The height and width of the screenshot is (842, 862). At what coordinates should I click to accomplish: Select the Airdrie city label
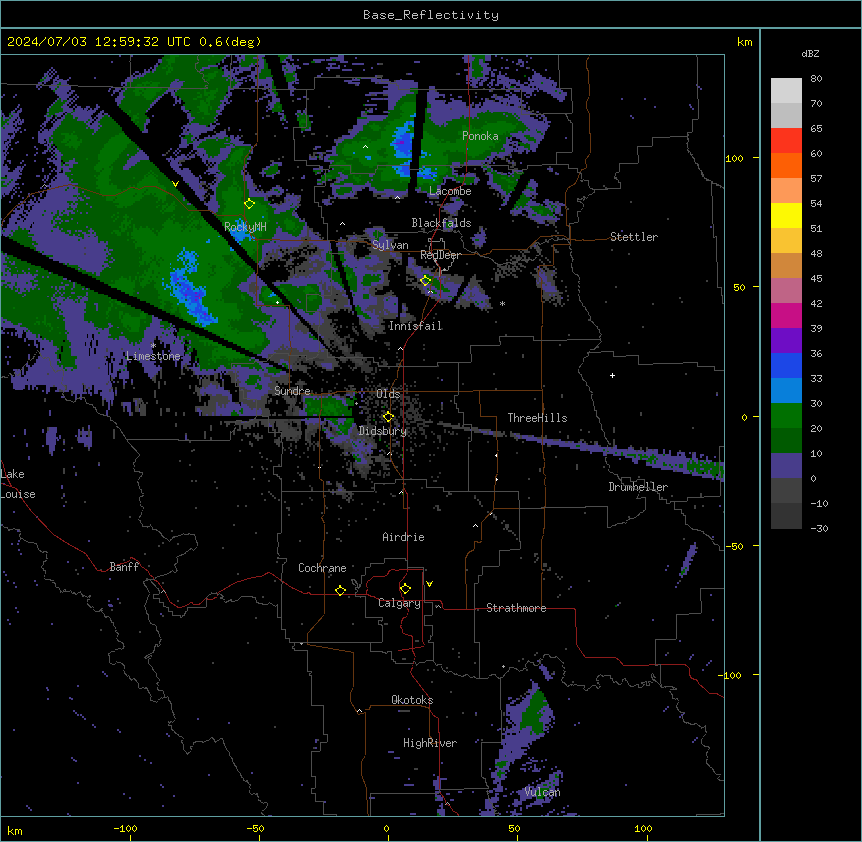(403, 537)
